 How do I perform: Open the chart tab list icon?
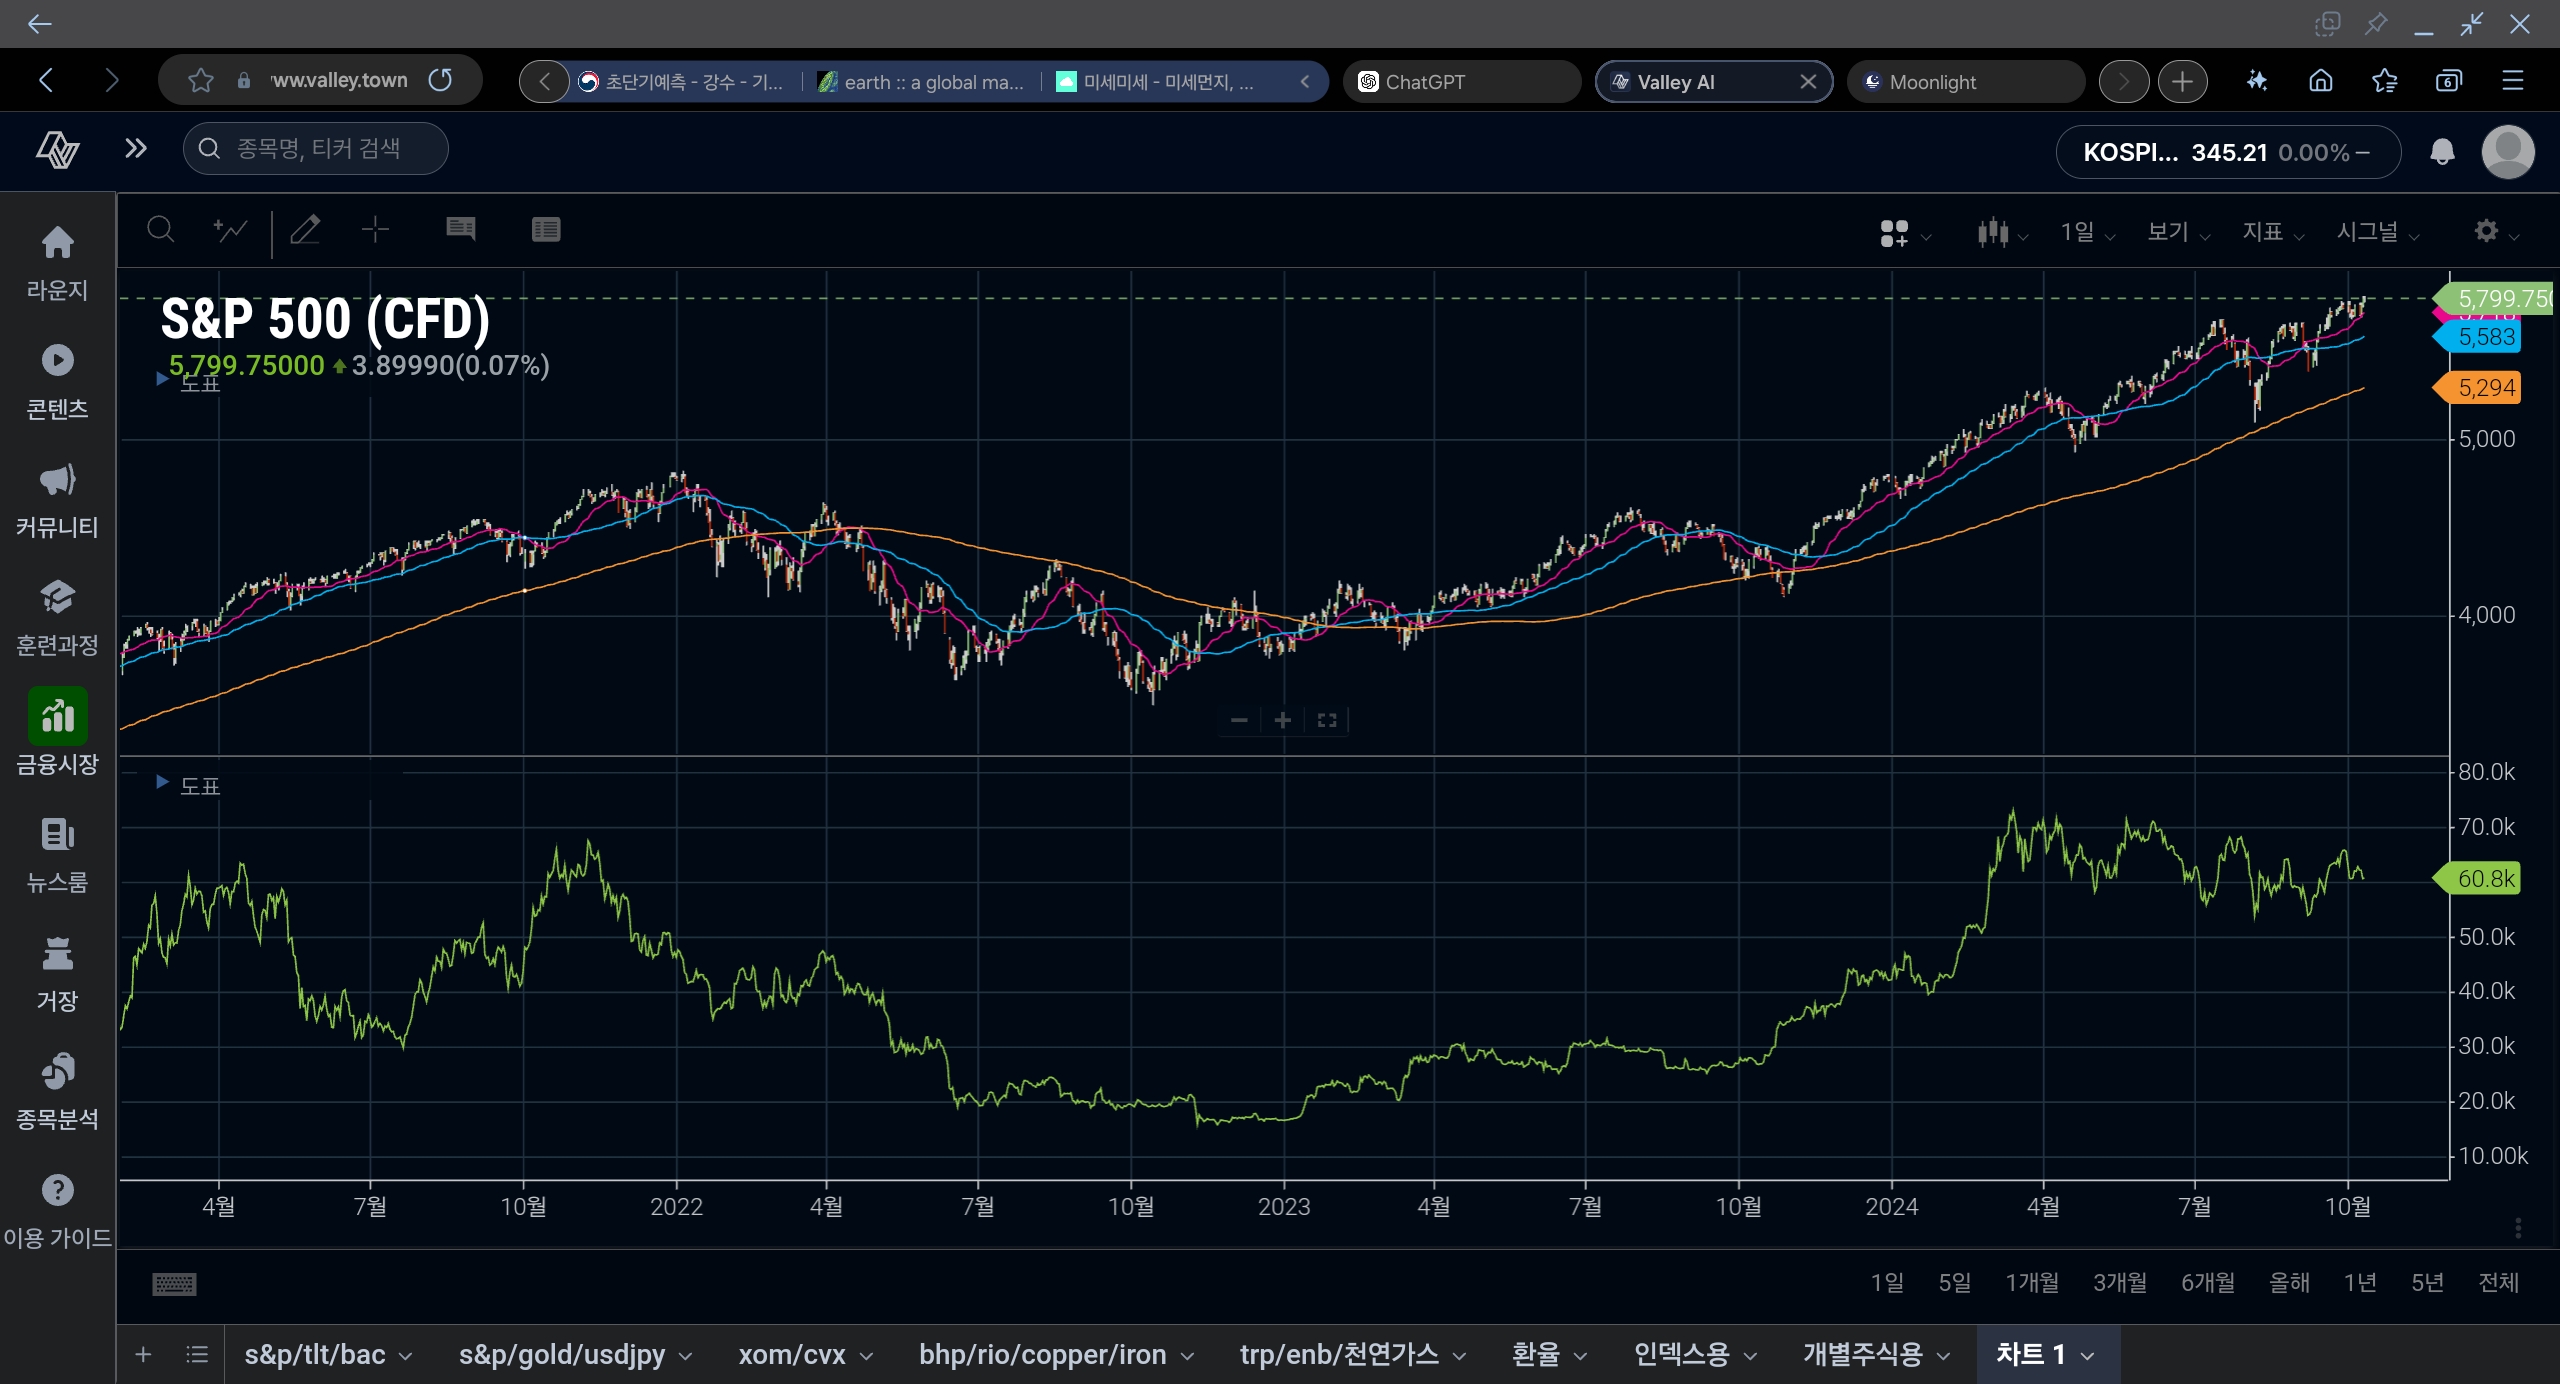pos(197,1354)
